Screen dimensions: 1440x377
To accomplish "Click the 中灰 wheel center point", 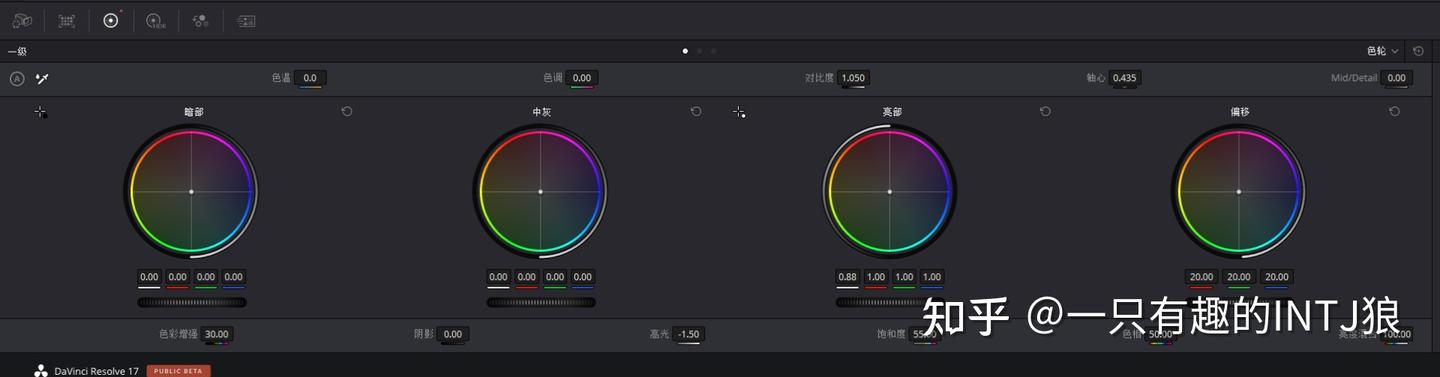I will point(540,191).
